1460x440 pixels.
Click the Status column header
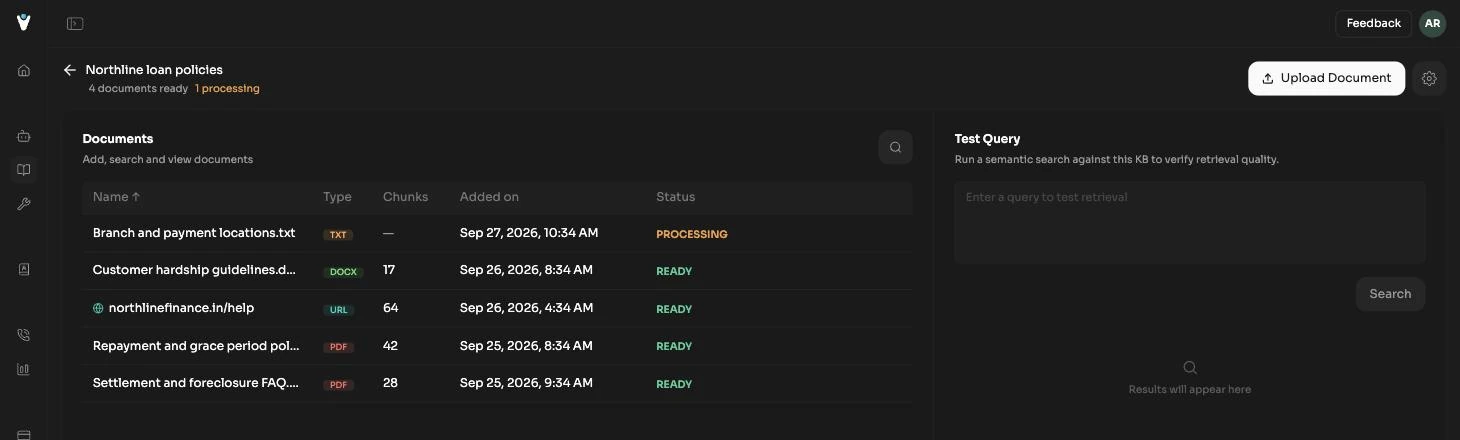click(675, 197)
